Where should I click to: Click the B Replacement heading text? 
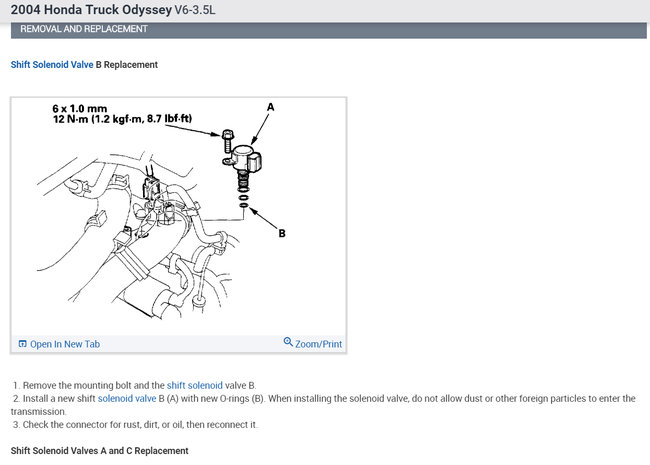point(126,65)
